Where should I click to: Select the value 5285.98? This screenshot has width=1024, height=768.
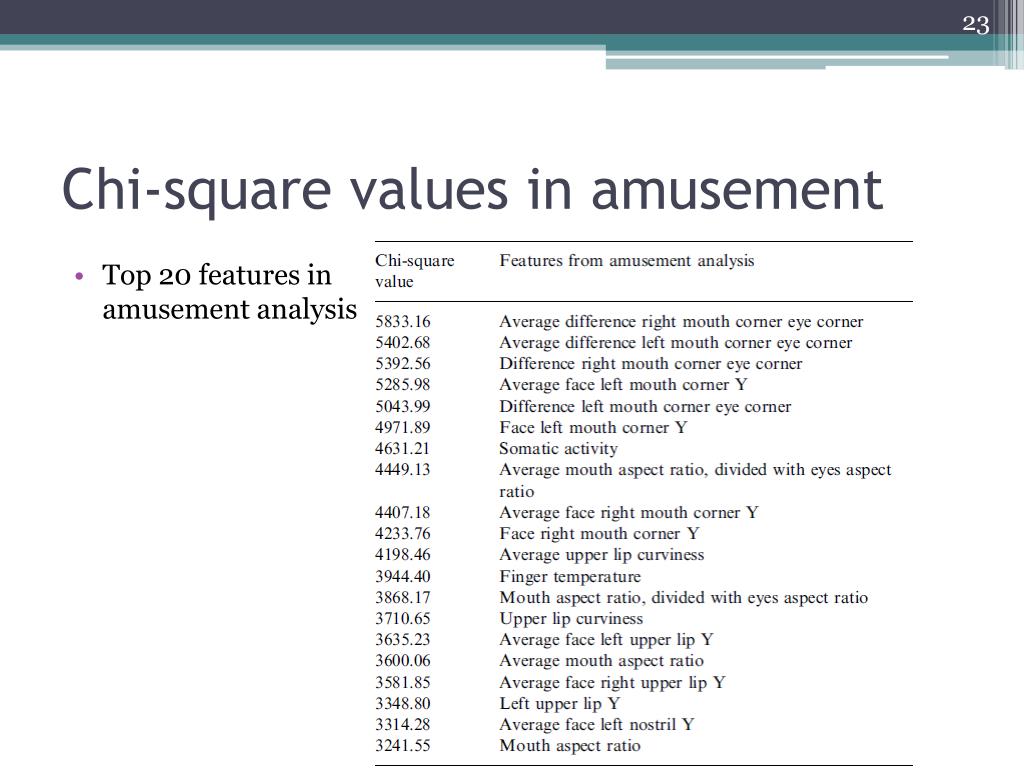pyautogui.click(x=403, y=384)
